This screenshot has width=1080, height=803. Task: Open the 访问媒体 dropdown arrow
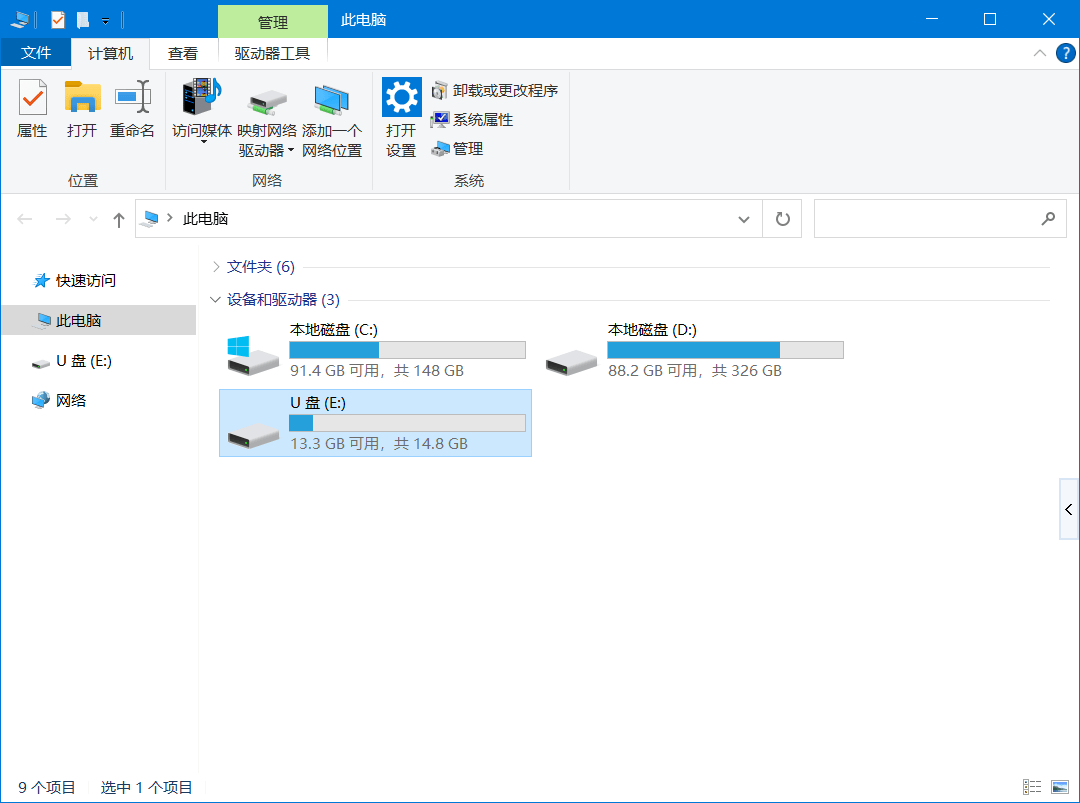pyautogui.click(x=203, y=142)
